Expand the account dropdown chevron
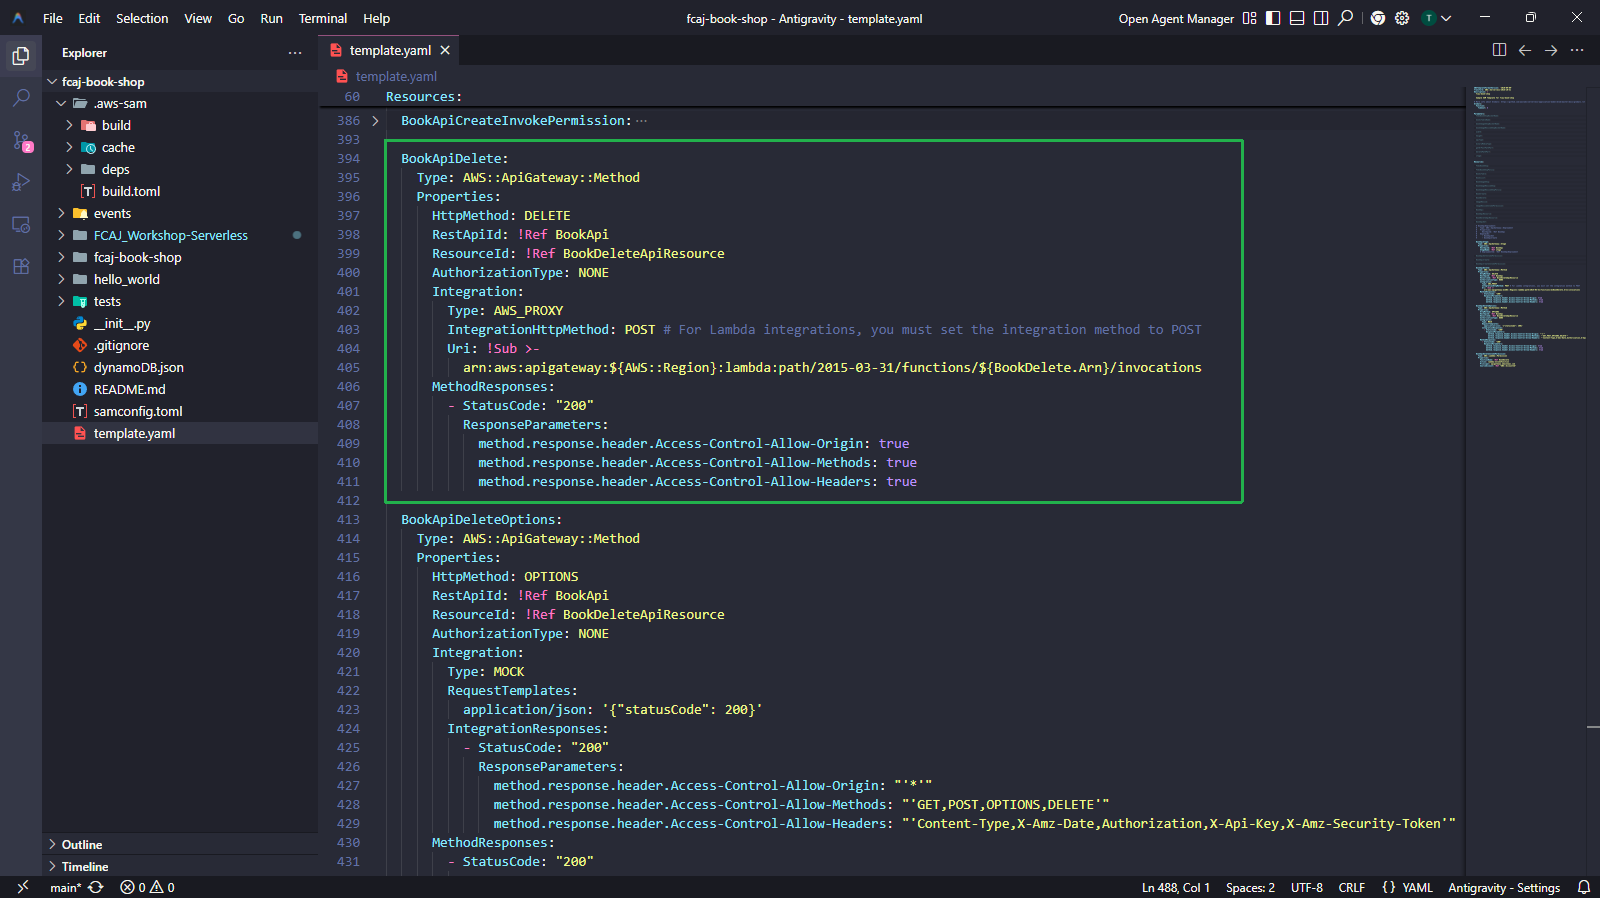The height and width of the screenshot is (898, 1600). coord(1446,18)
